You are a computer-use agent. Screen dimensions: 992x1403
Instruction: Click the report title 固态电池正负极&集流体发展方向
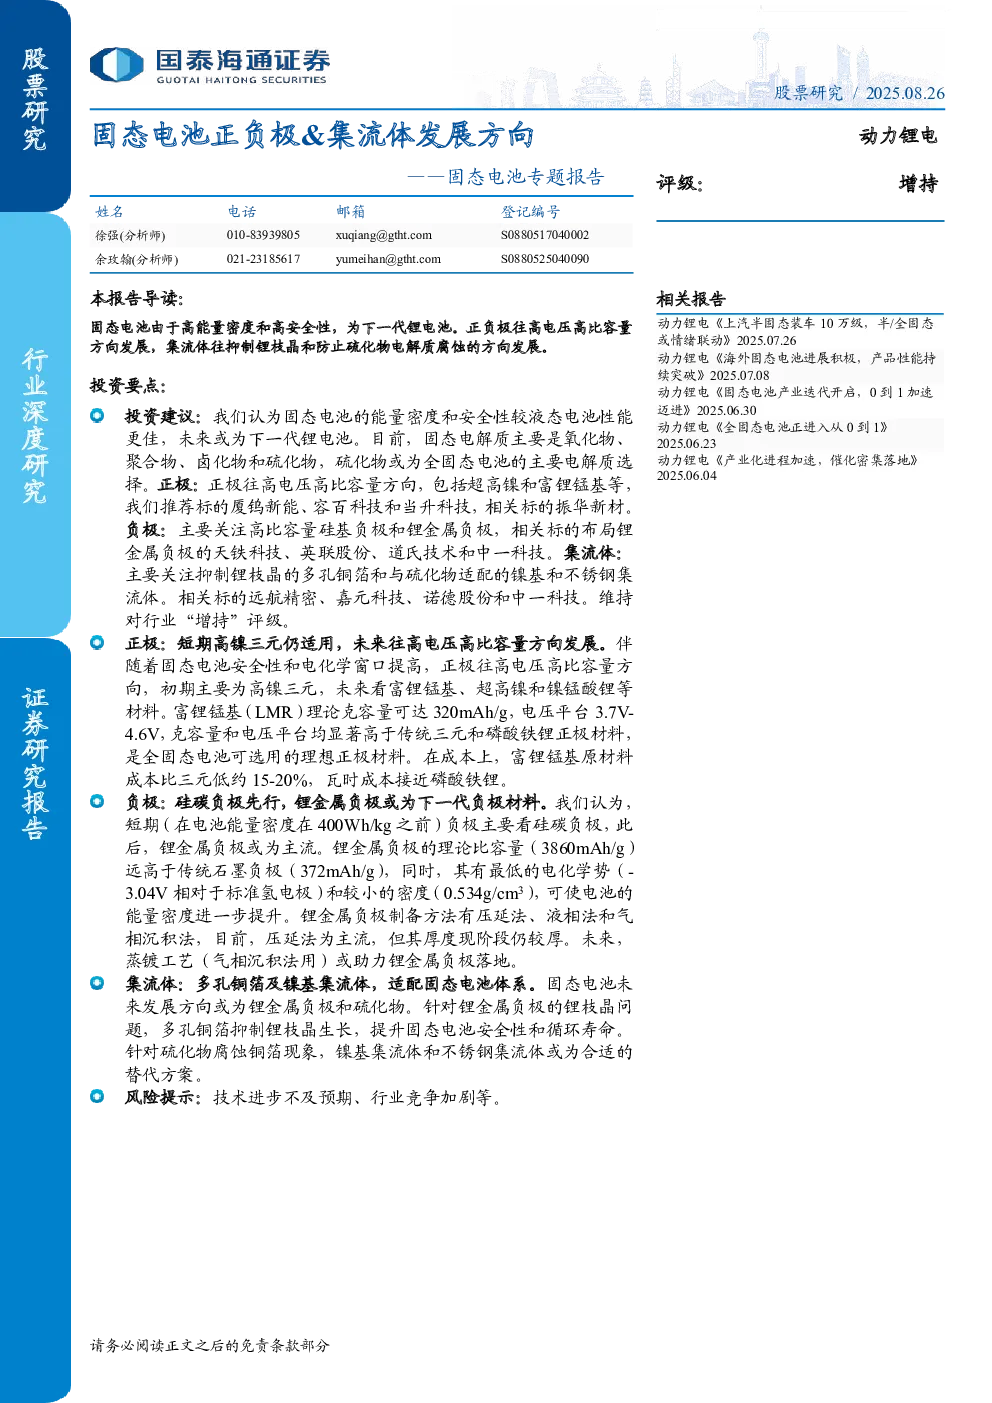point(313,135)
